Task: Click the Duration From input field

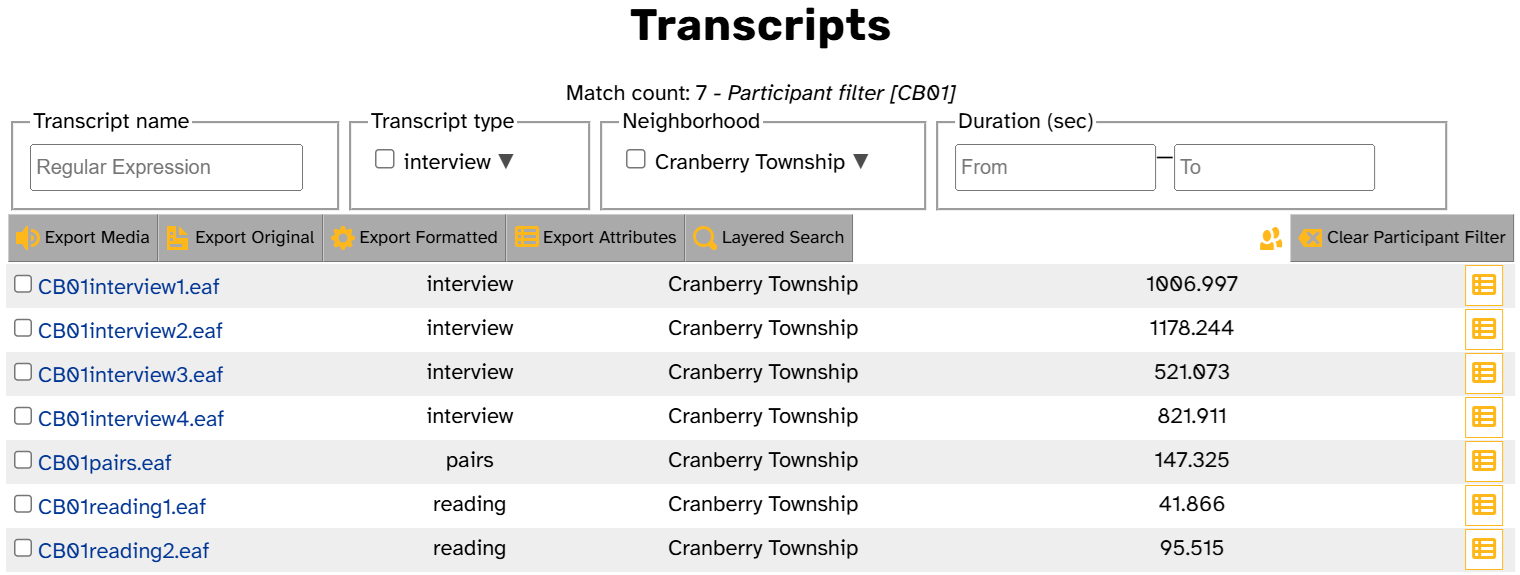Action: [x=1056, y=167]
